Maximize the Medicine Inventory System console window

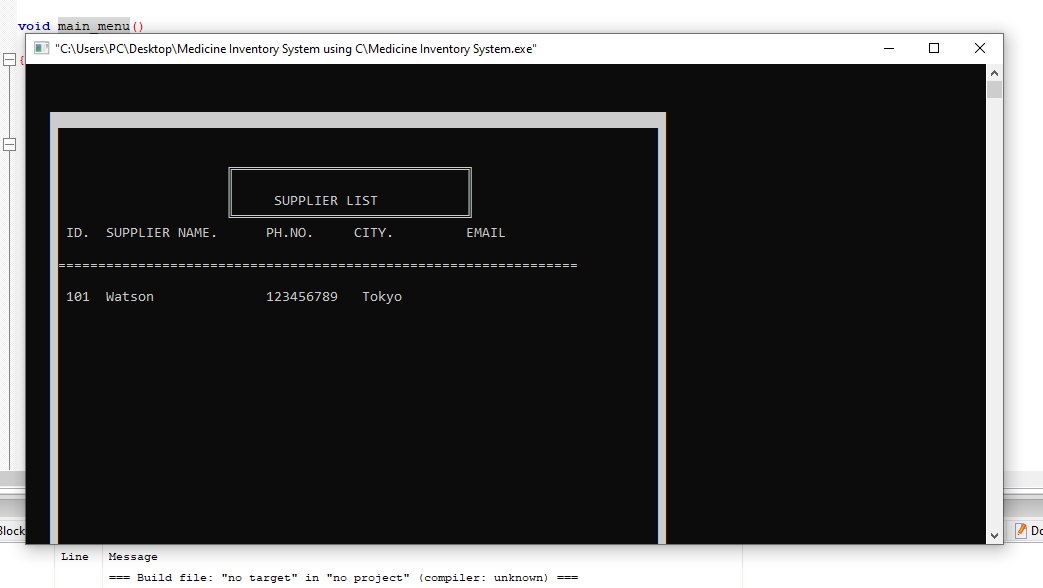click(x=934, y=48)
